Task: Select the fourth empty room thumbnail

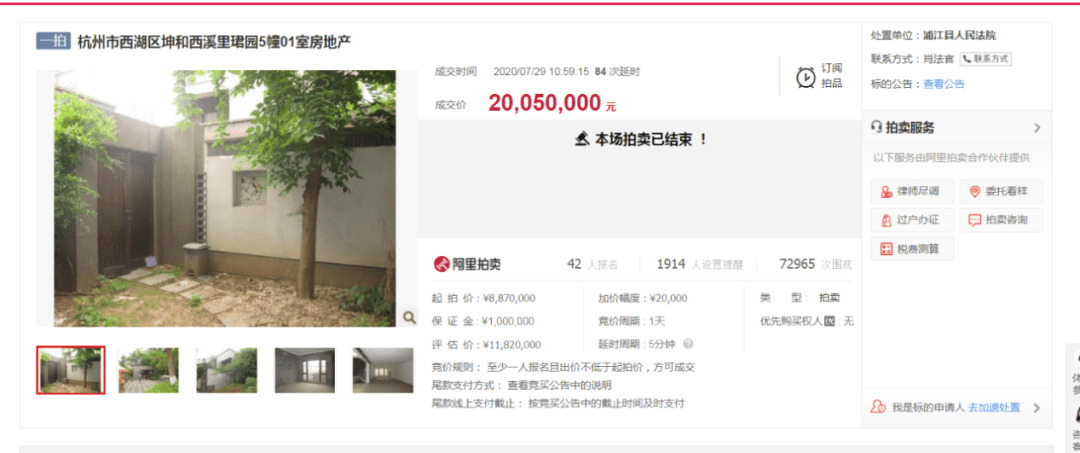Action: [x=304, y=370]
